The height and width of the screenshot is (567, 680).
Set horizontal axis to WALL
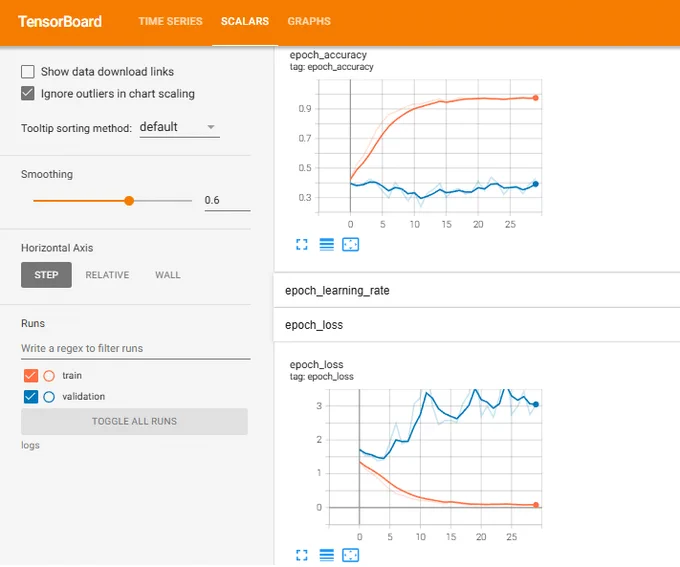click(x=168, y=275)
